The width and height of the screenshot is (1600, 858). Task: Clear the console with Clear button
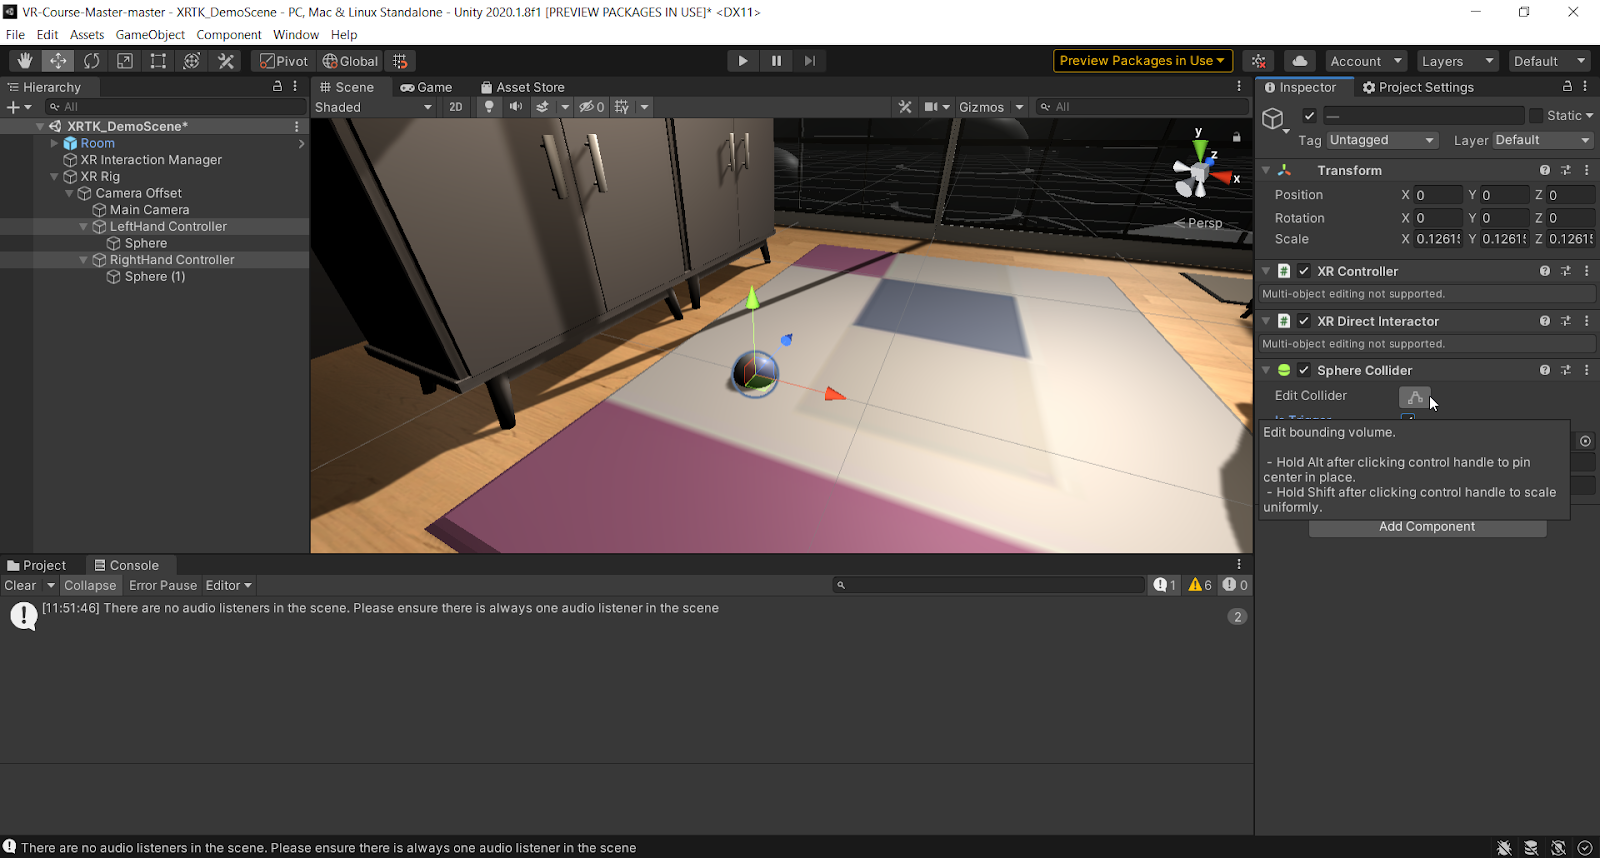[x=20, y=585]
